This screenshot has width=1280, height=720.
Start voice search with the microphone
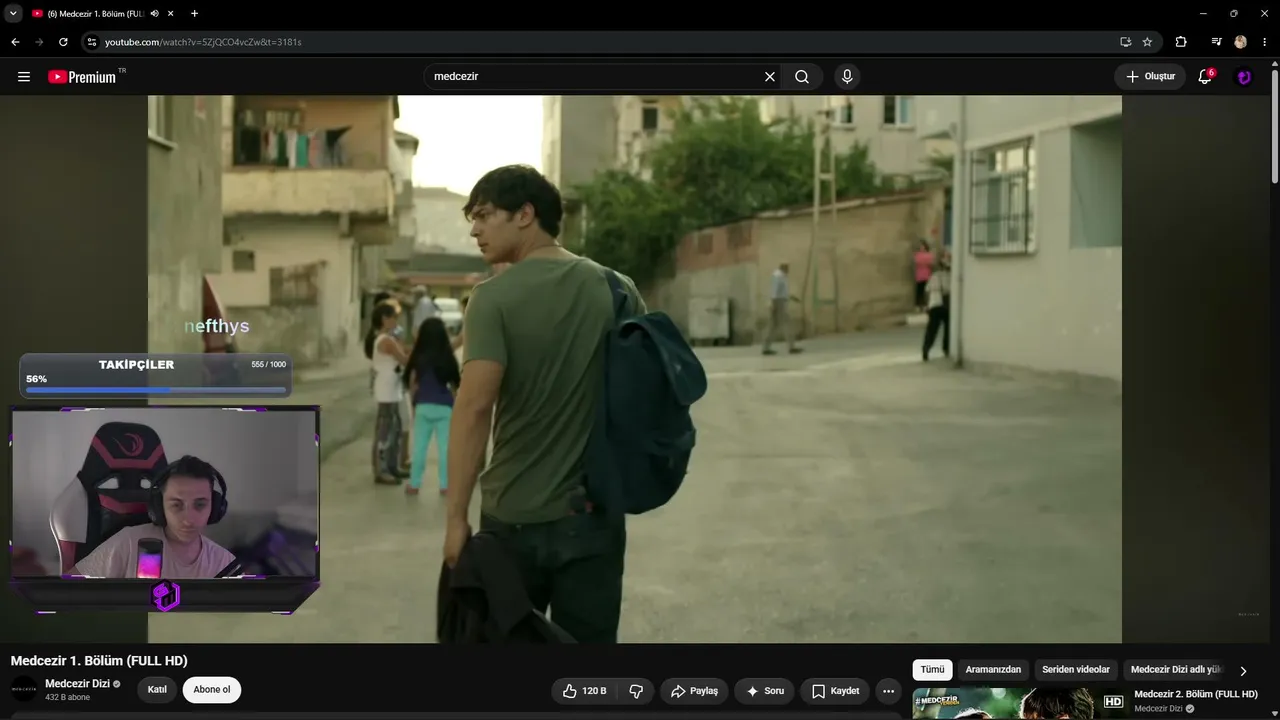click(x=847, y=77)
